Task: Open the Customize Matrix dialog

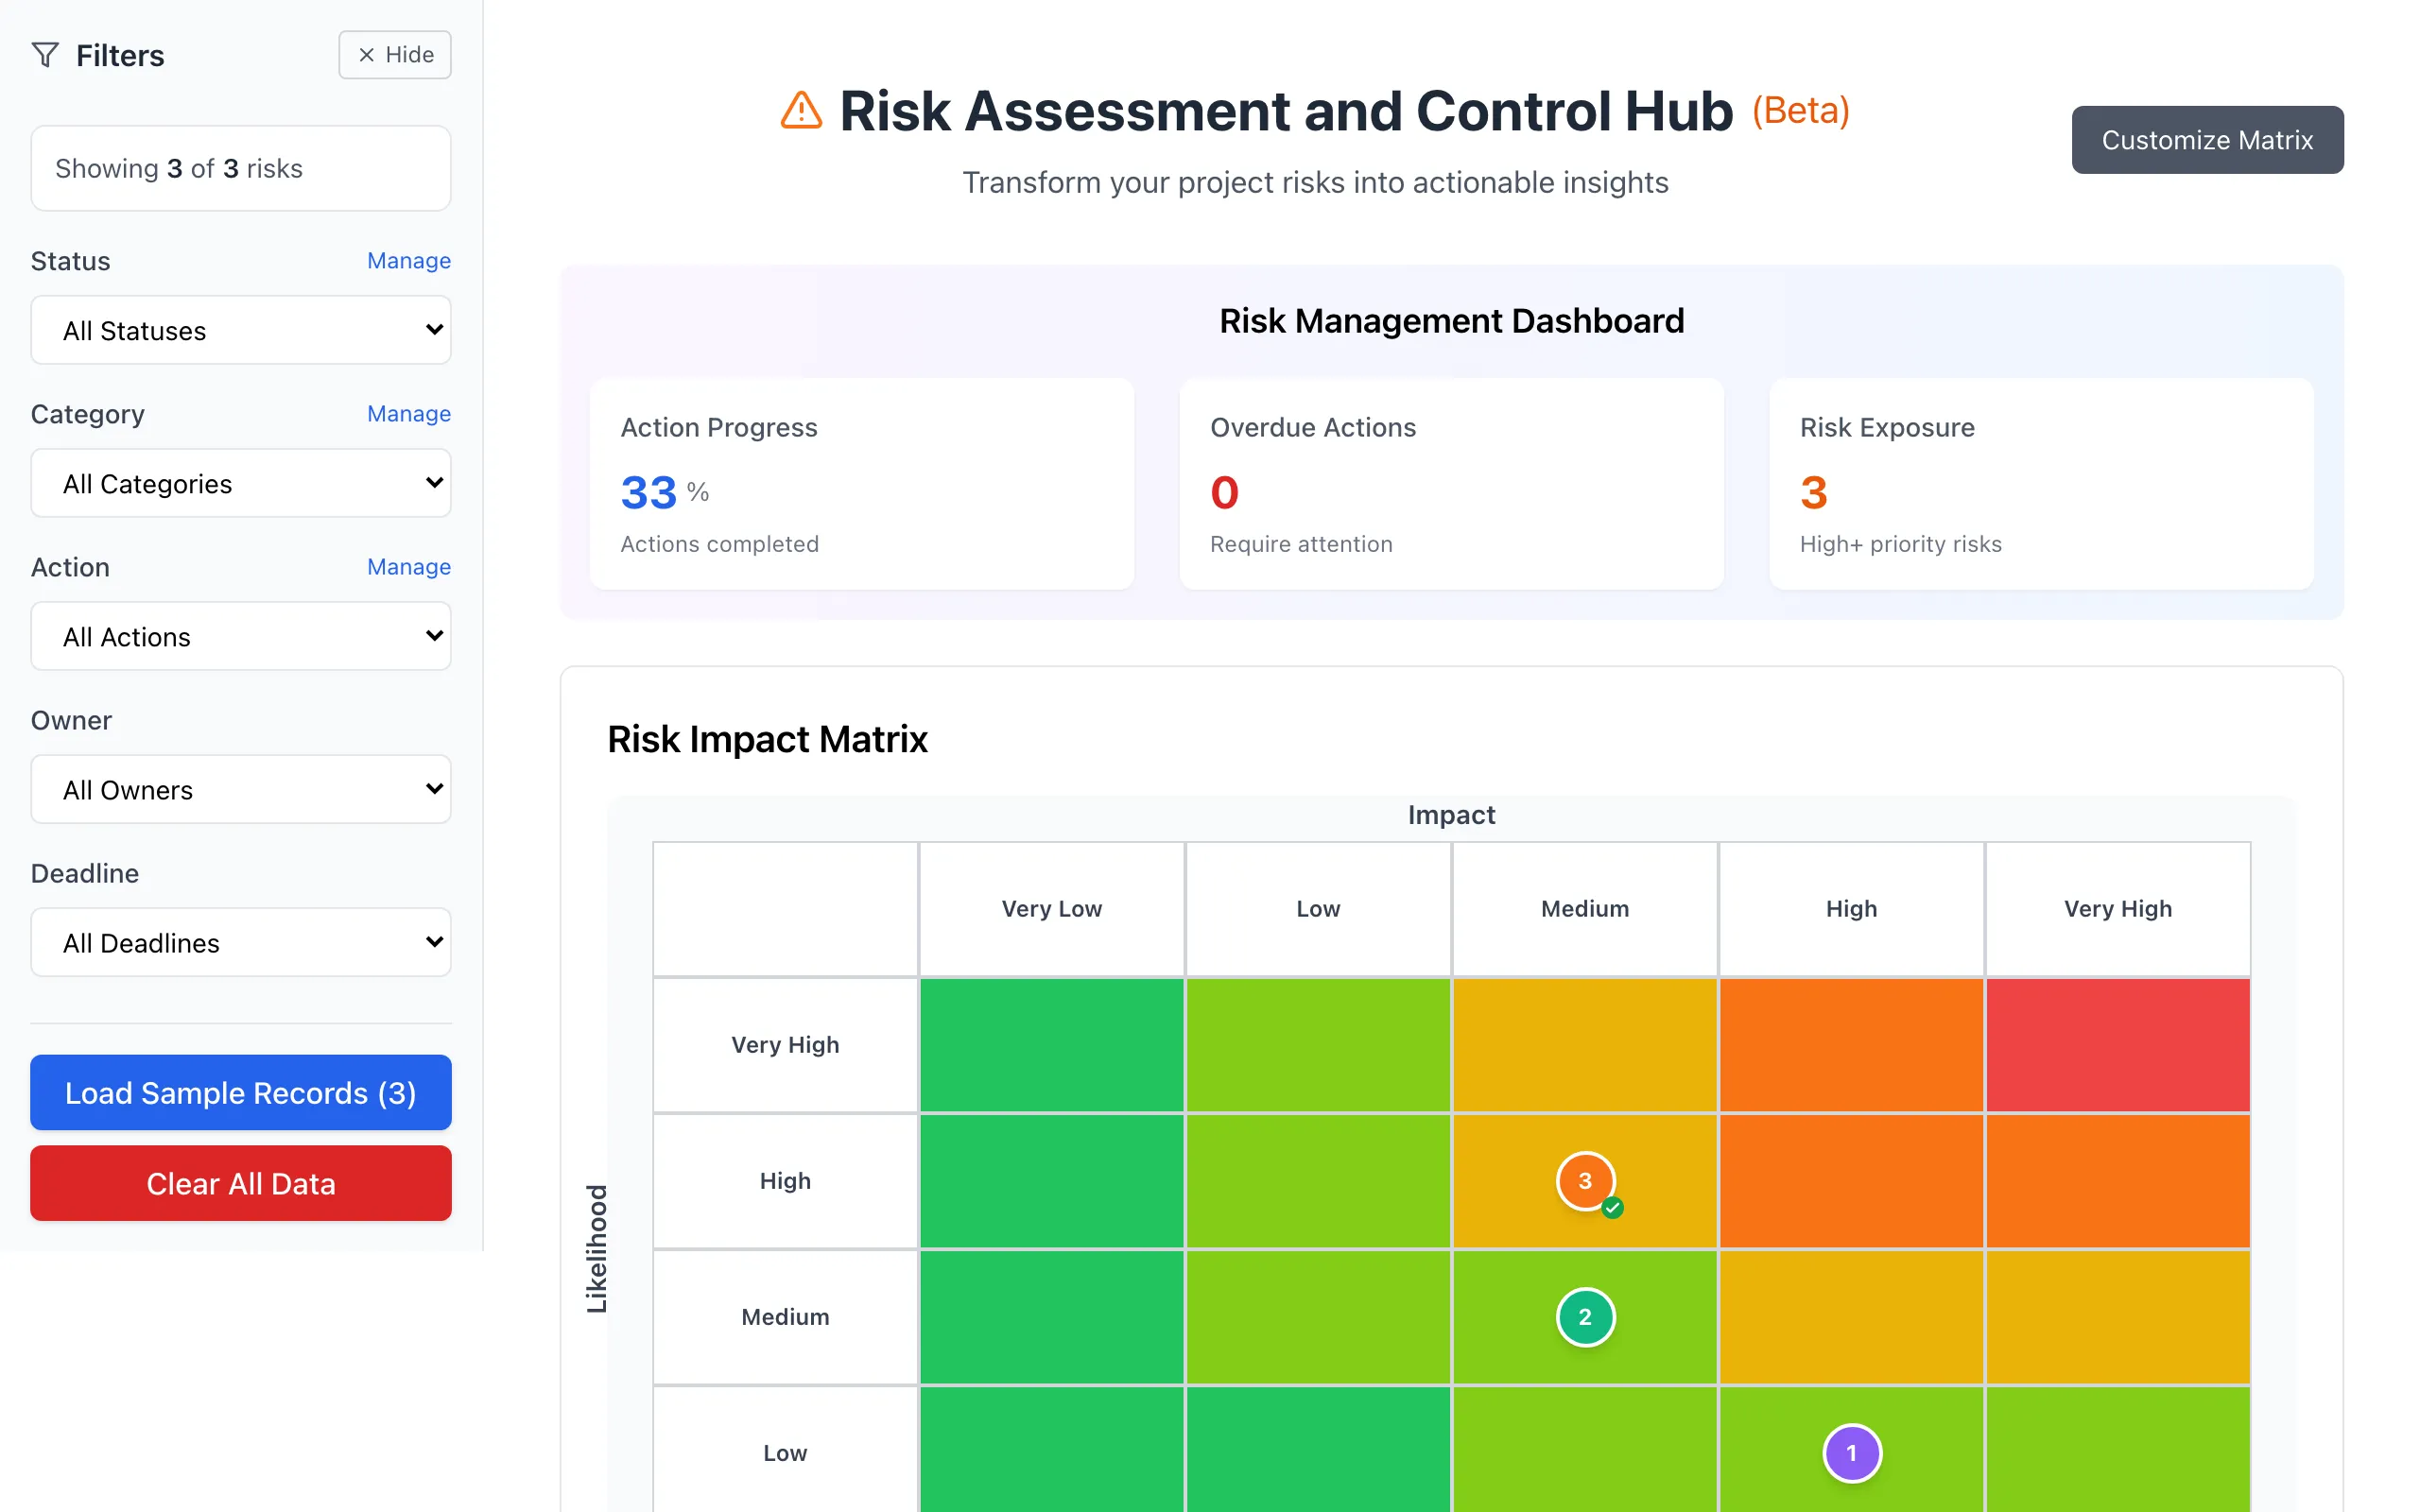Action: [2207, 140]
